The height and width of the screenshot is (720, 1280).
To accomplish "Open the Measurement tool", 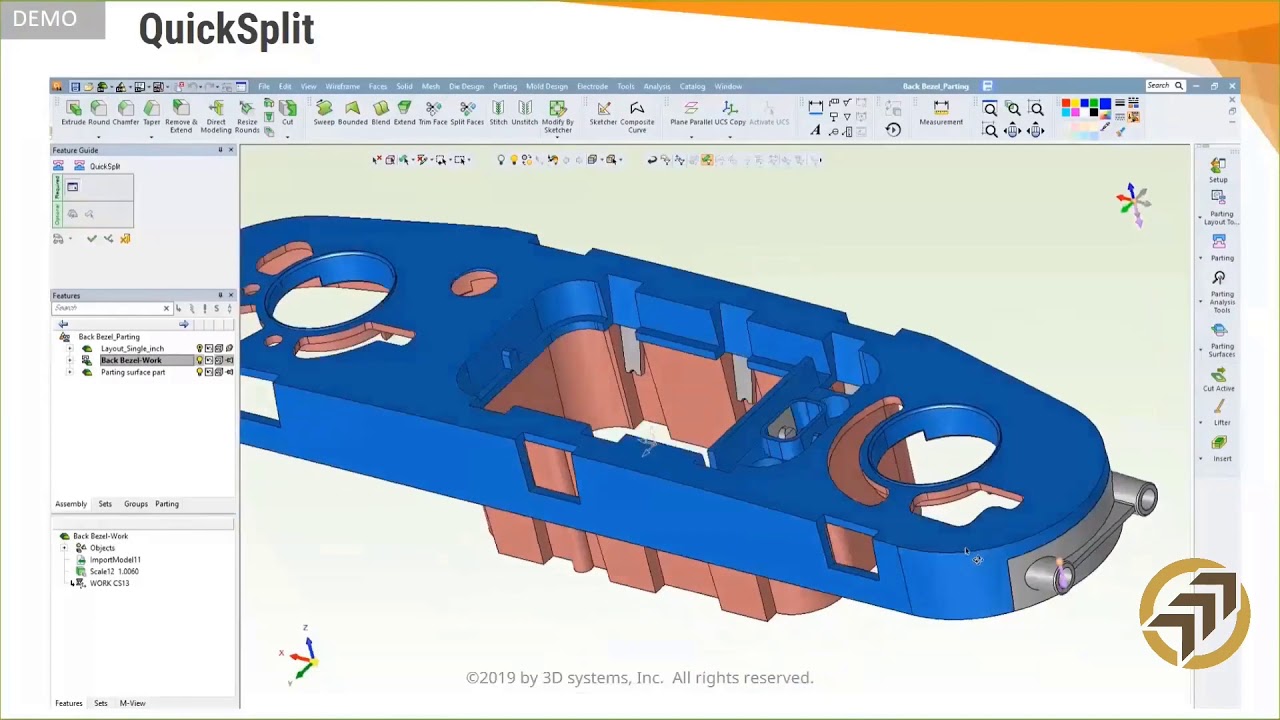I will [x=941, y=113].
